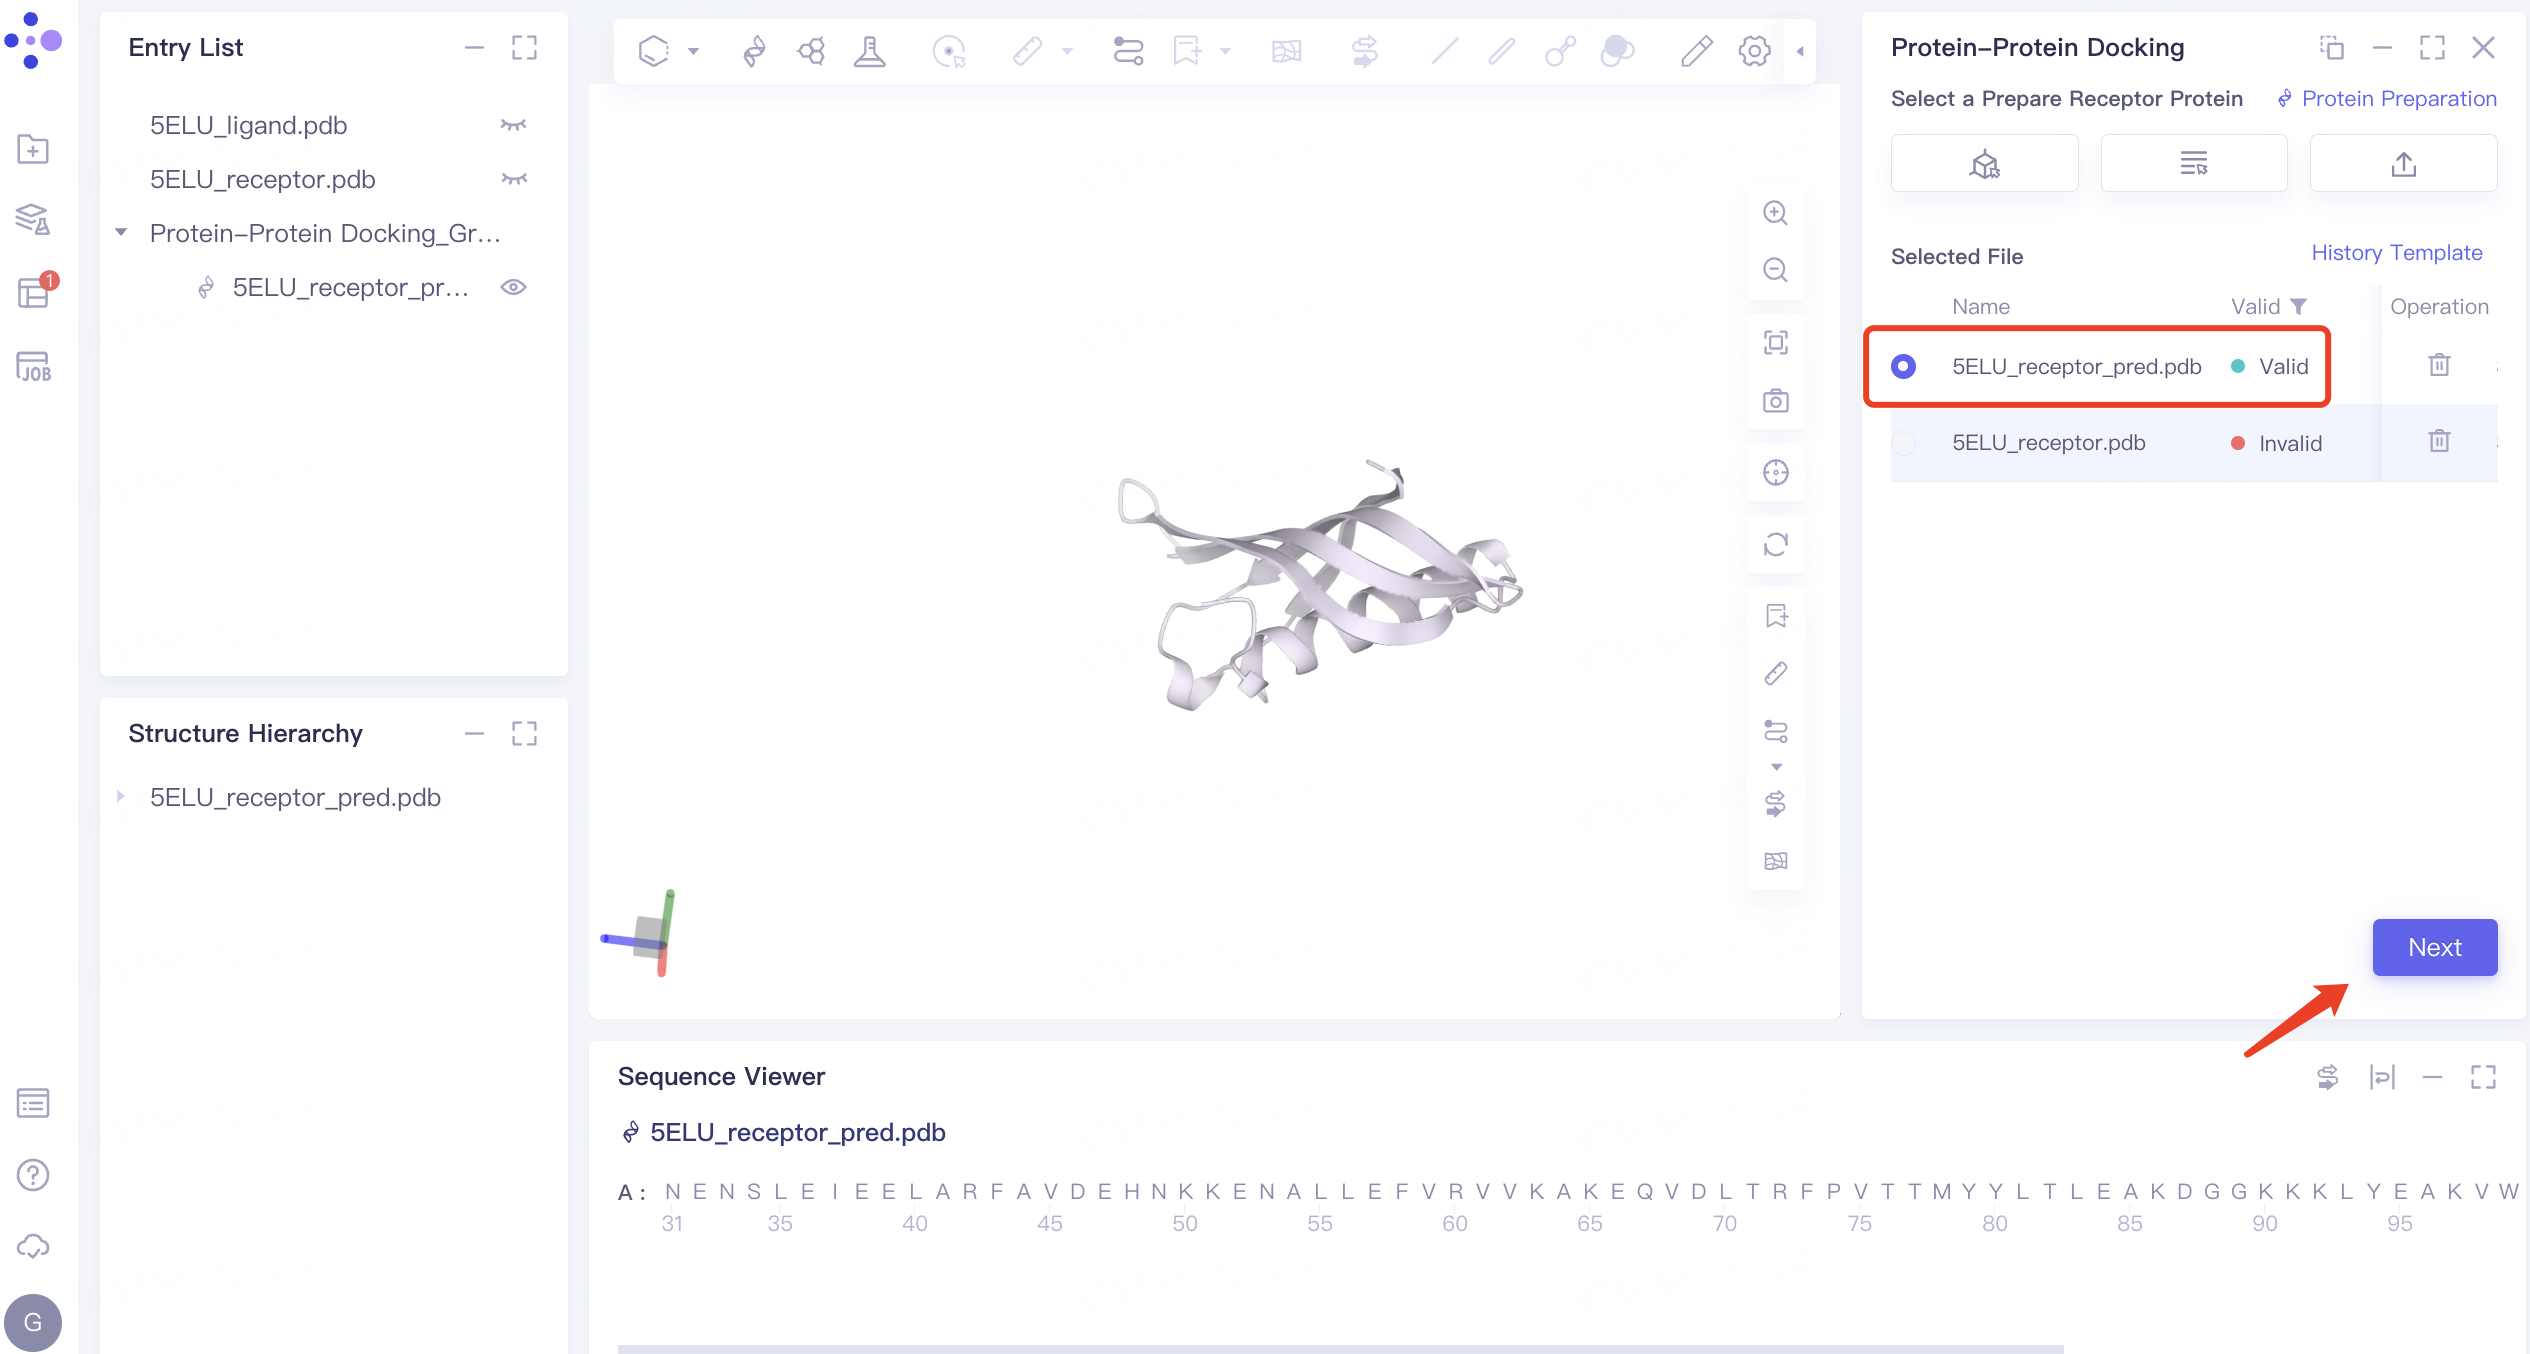2530x1354 pixels.
Task: Reset the view with the refresh icon
Action: [x=1776, y=545]
